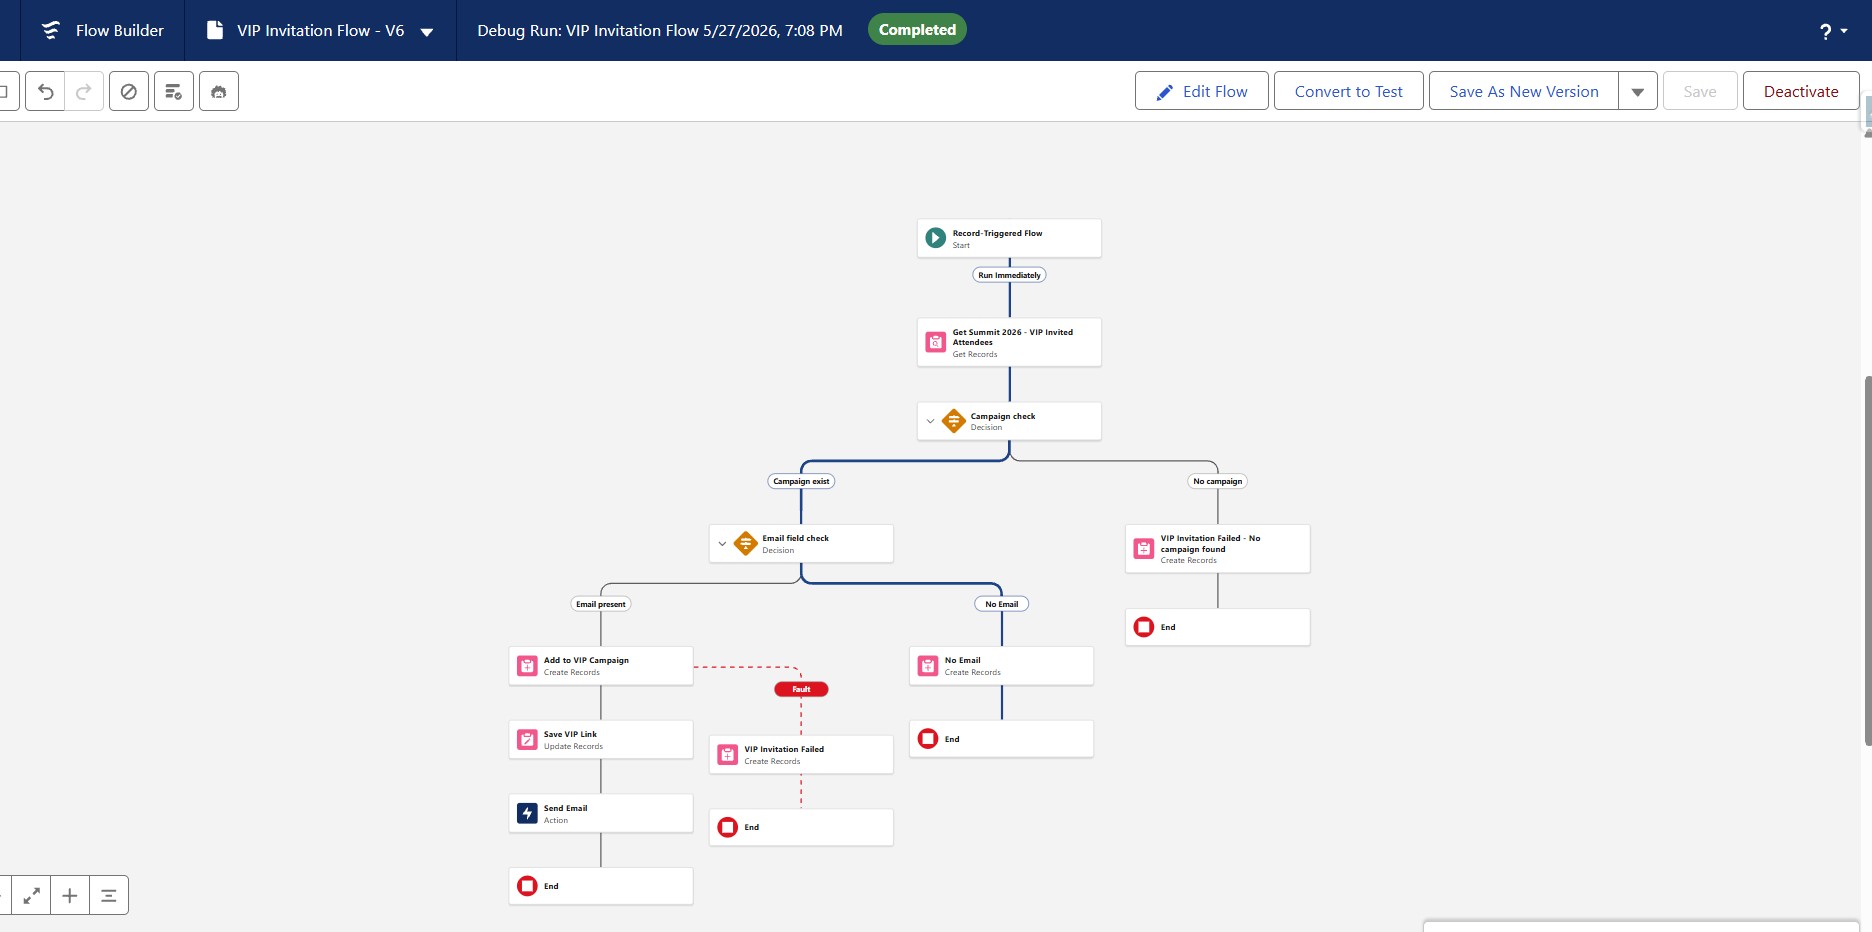Click the fit-to-screen expand icon
Image resolution: width=1872 pixels, height=932 pixels.
[x=32, y=895]
